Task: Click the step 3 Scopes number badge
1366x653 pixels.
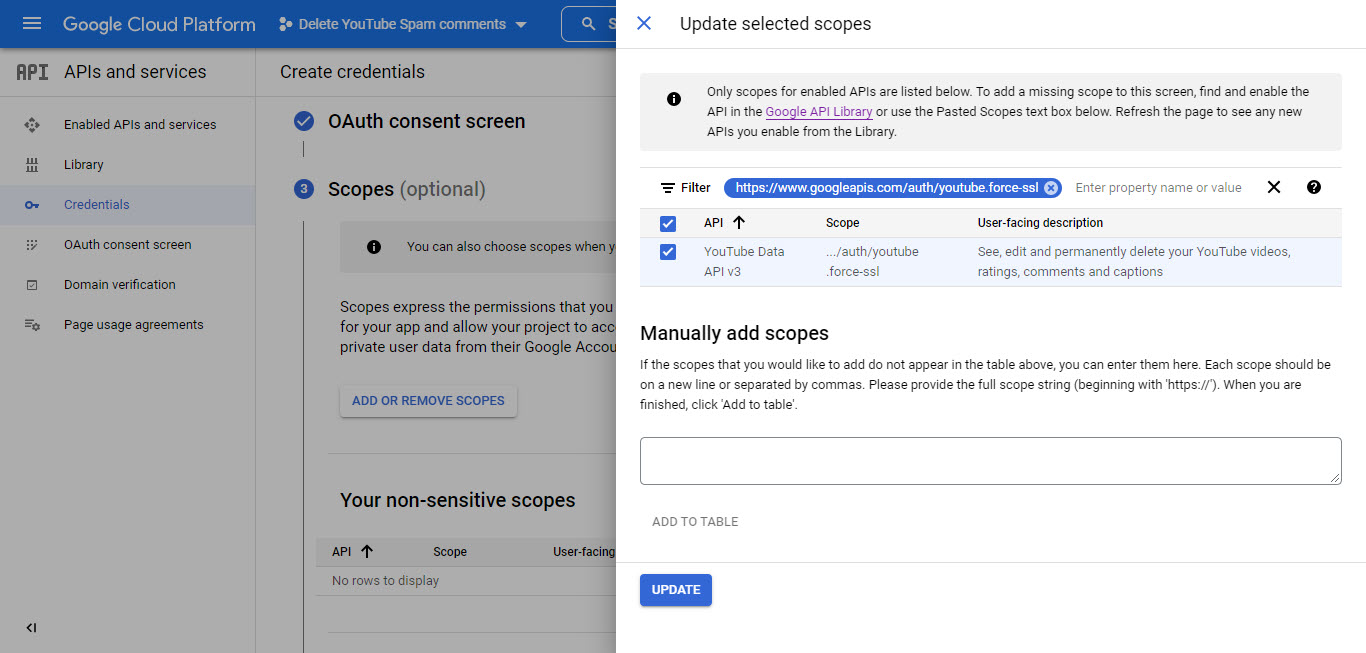Action: pyautogui.click(x=304, y=189)
